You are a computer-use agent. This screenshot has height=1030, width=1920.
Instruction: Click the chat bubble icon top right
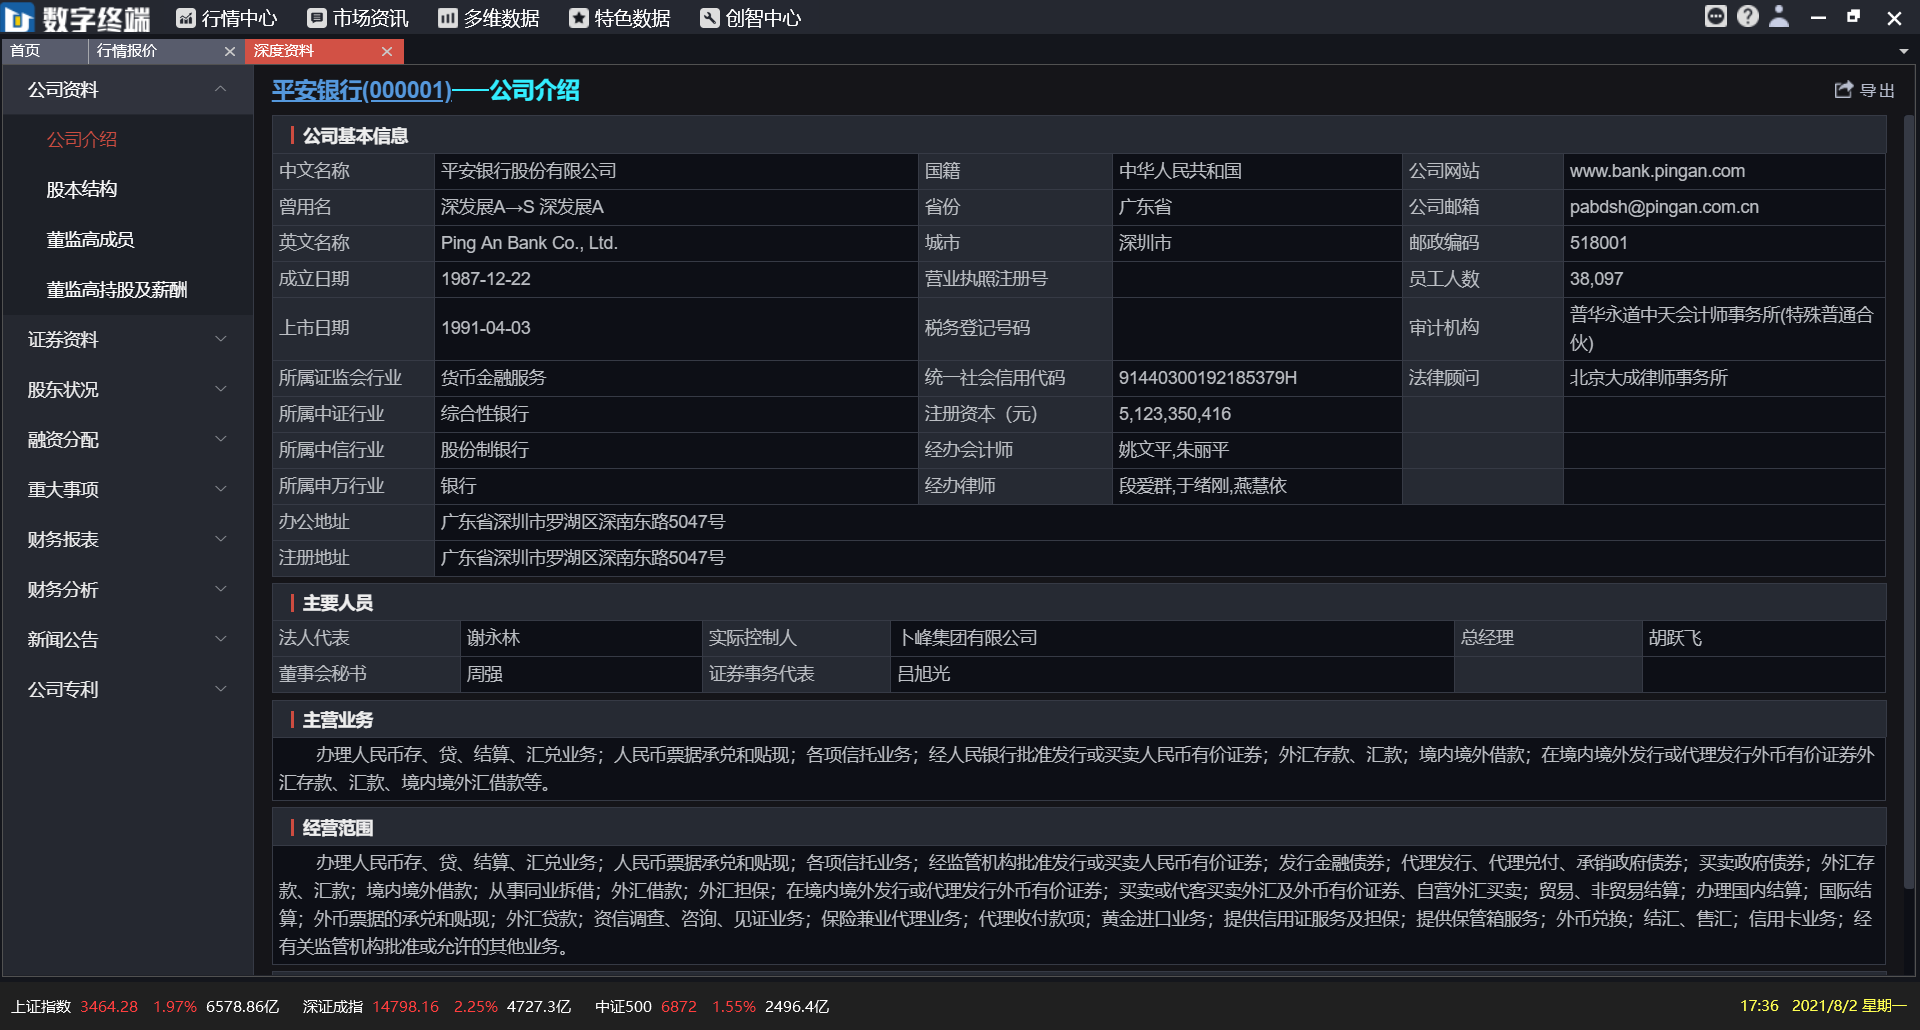(1716, 16)
